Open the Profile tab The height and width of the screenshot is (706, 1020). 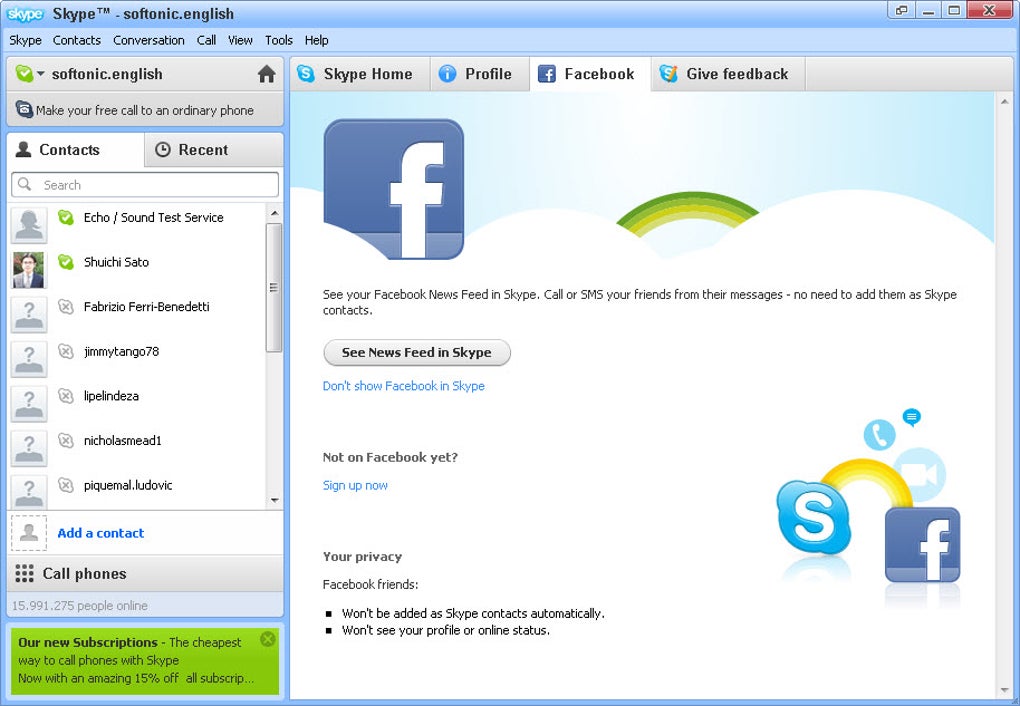479,74
